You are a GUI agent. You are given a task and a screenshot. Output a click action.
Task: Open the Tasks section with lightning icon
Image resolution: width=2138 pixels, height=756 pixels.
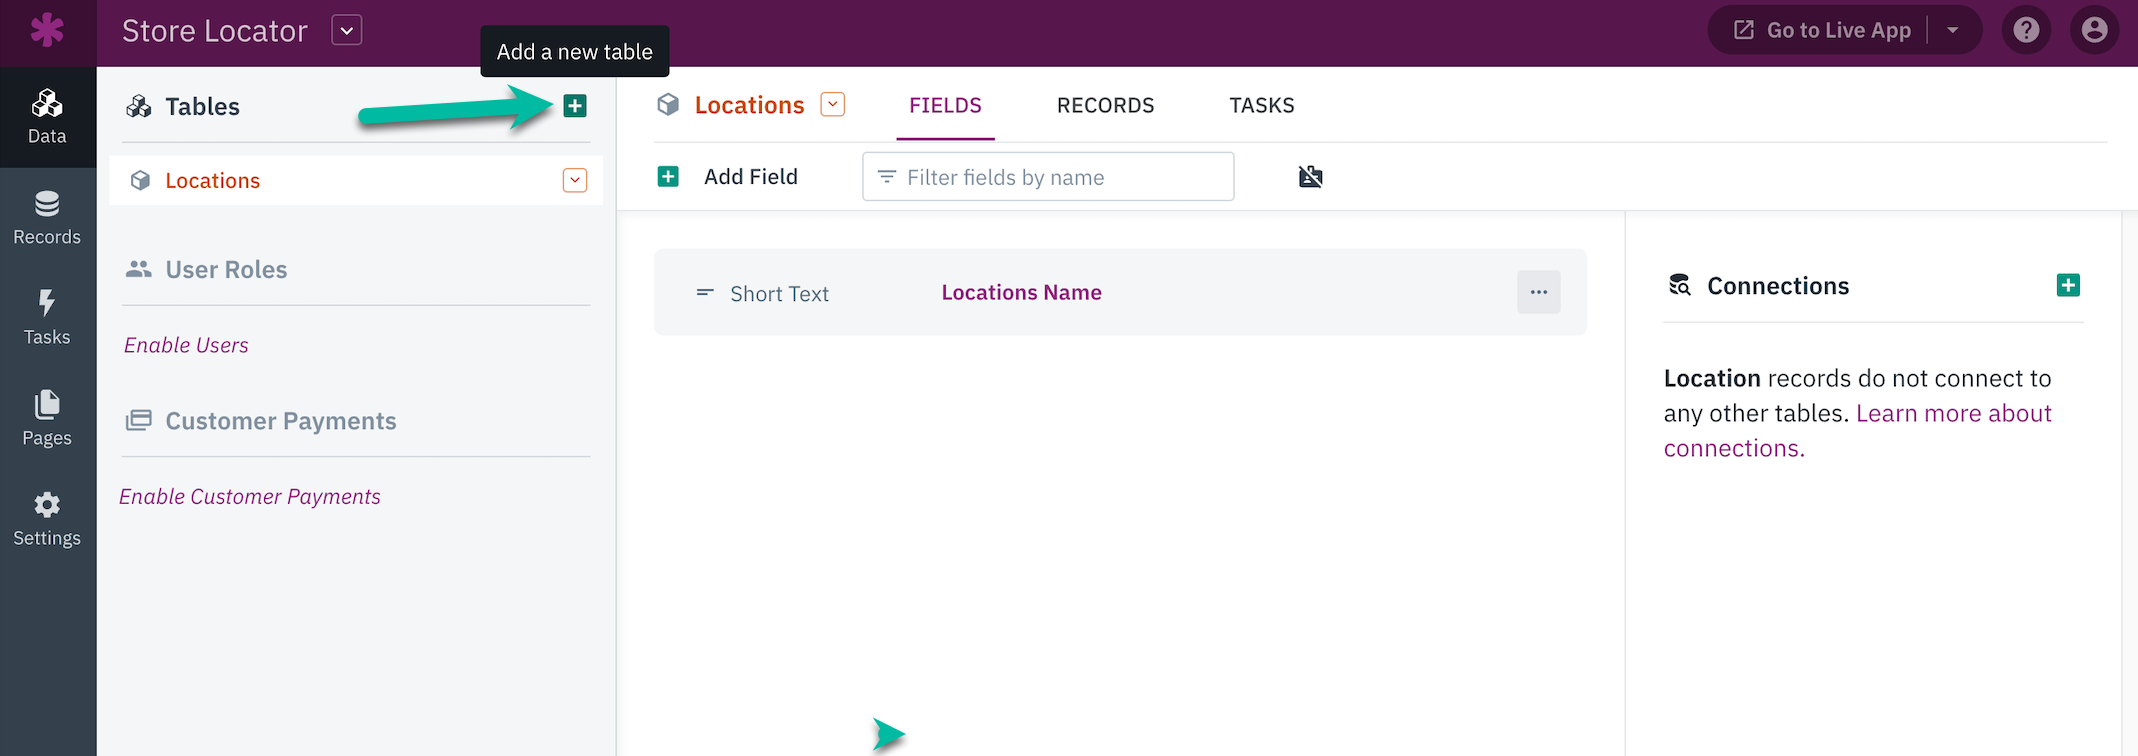[x=47, y=318]
